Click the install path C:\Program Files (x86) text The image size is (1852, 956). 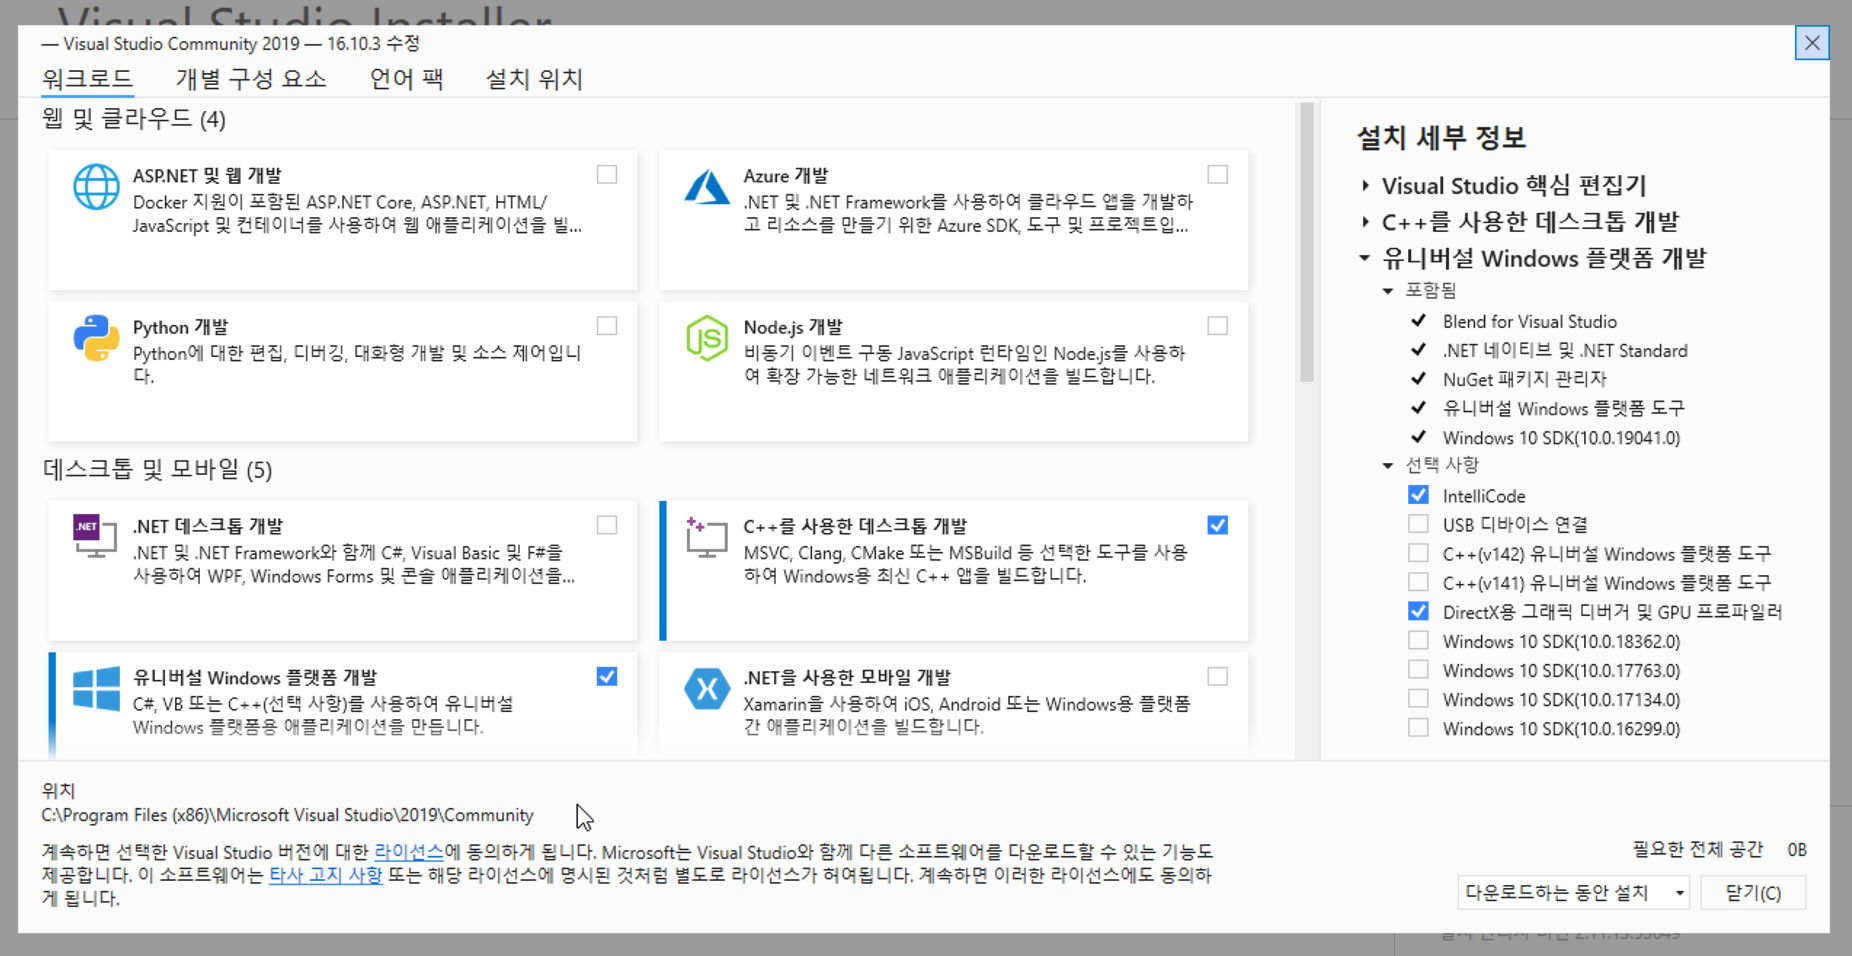pyautogui.click(x=287, y=815)
